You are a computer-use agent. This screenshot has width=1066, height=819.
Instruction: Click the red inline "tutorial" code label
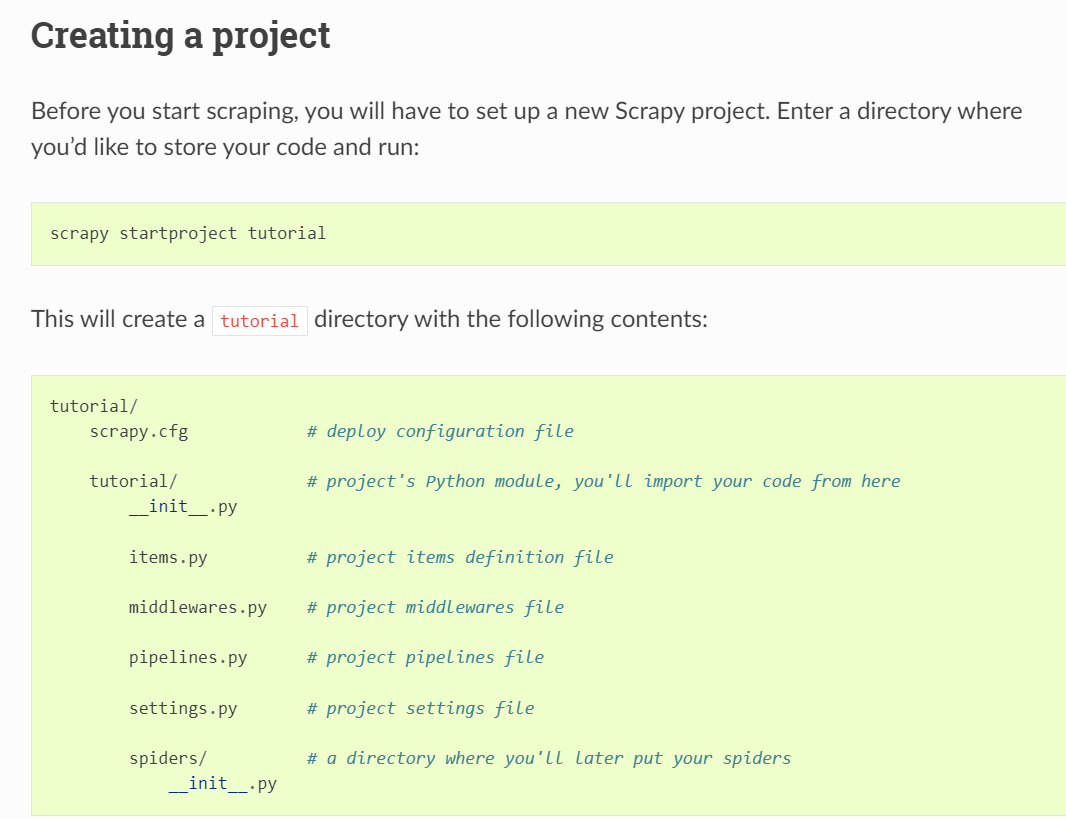[259, 321]
